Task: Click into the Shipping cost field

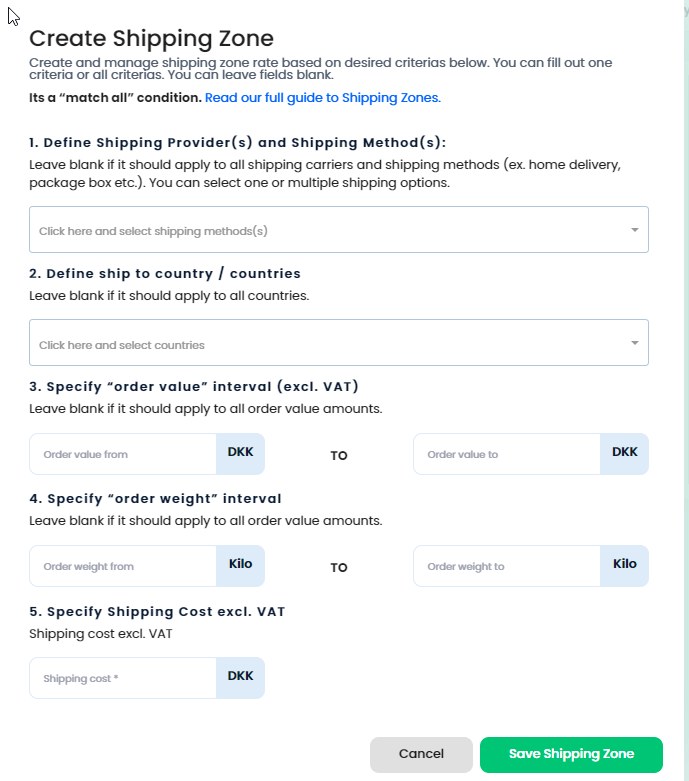Action: (x=123, y=678)
